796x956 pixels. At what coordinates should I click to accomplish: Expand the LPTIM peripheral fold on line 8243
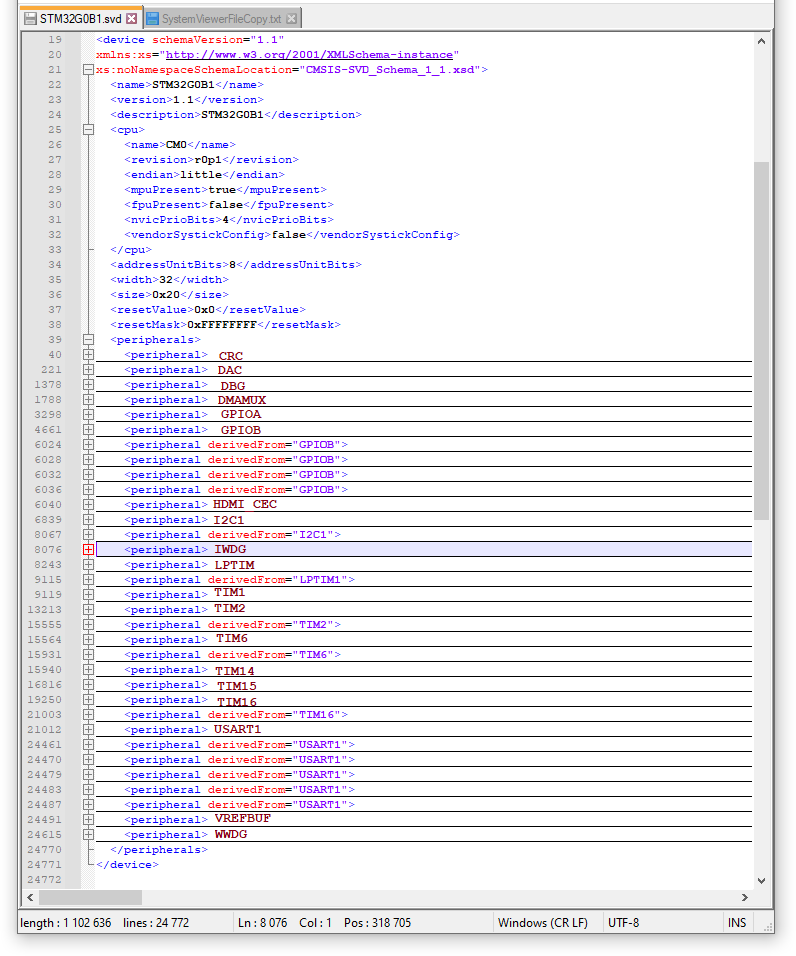[x=88, y=565]
